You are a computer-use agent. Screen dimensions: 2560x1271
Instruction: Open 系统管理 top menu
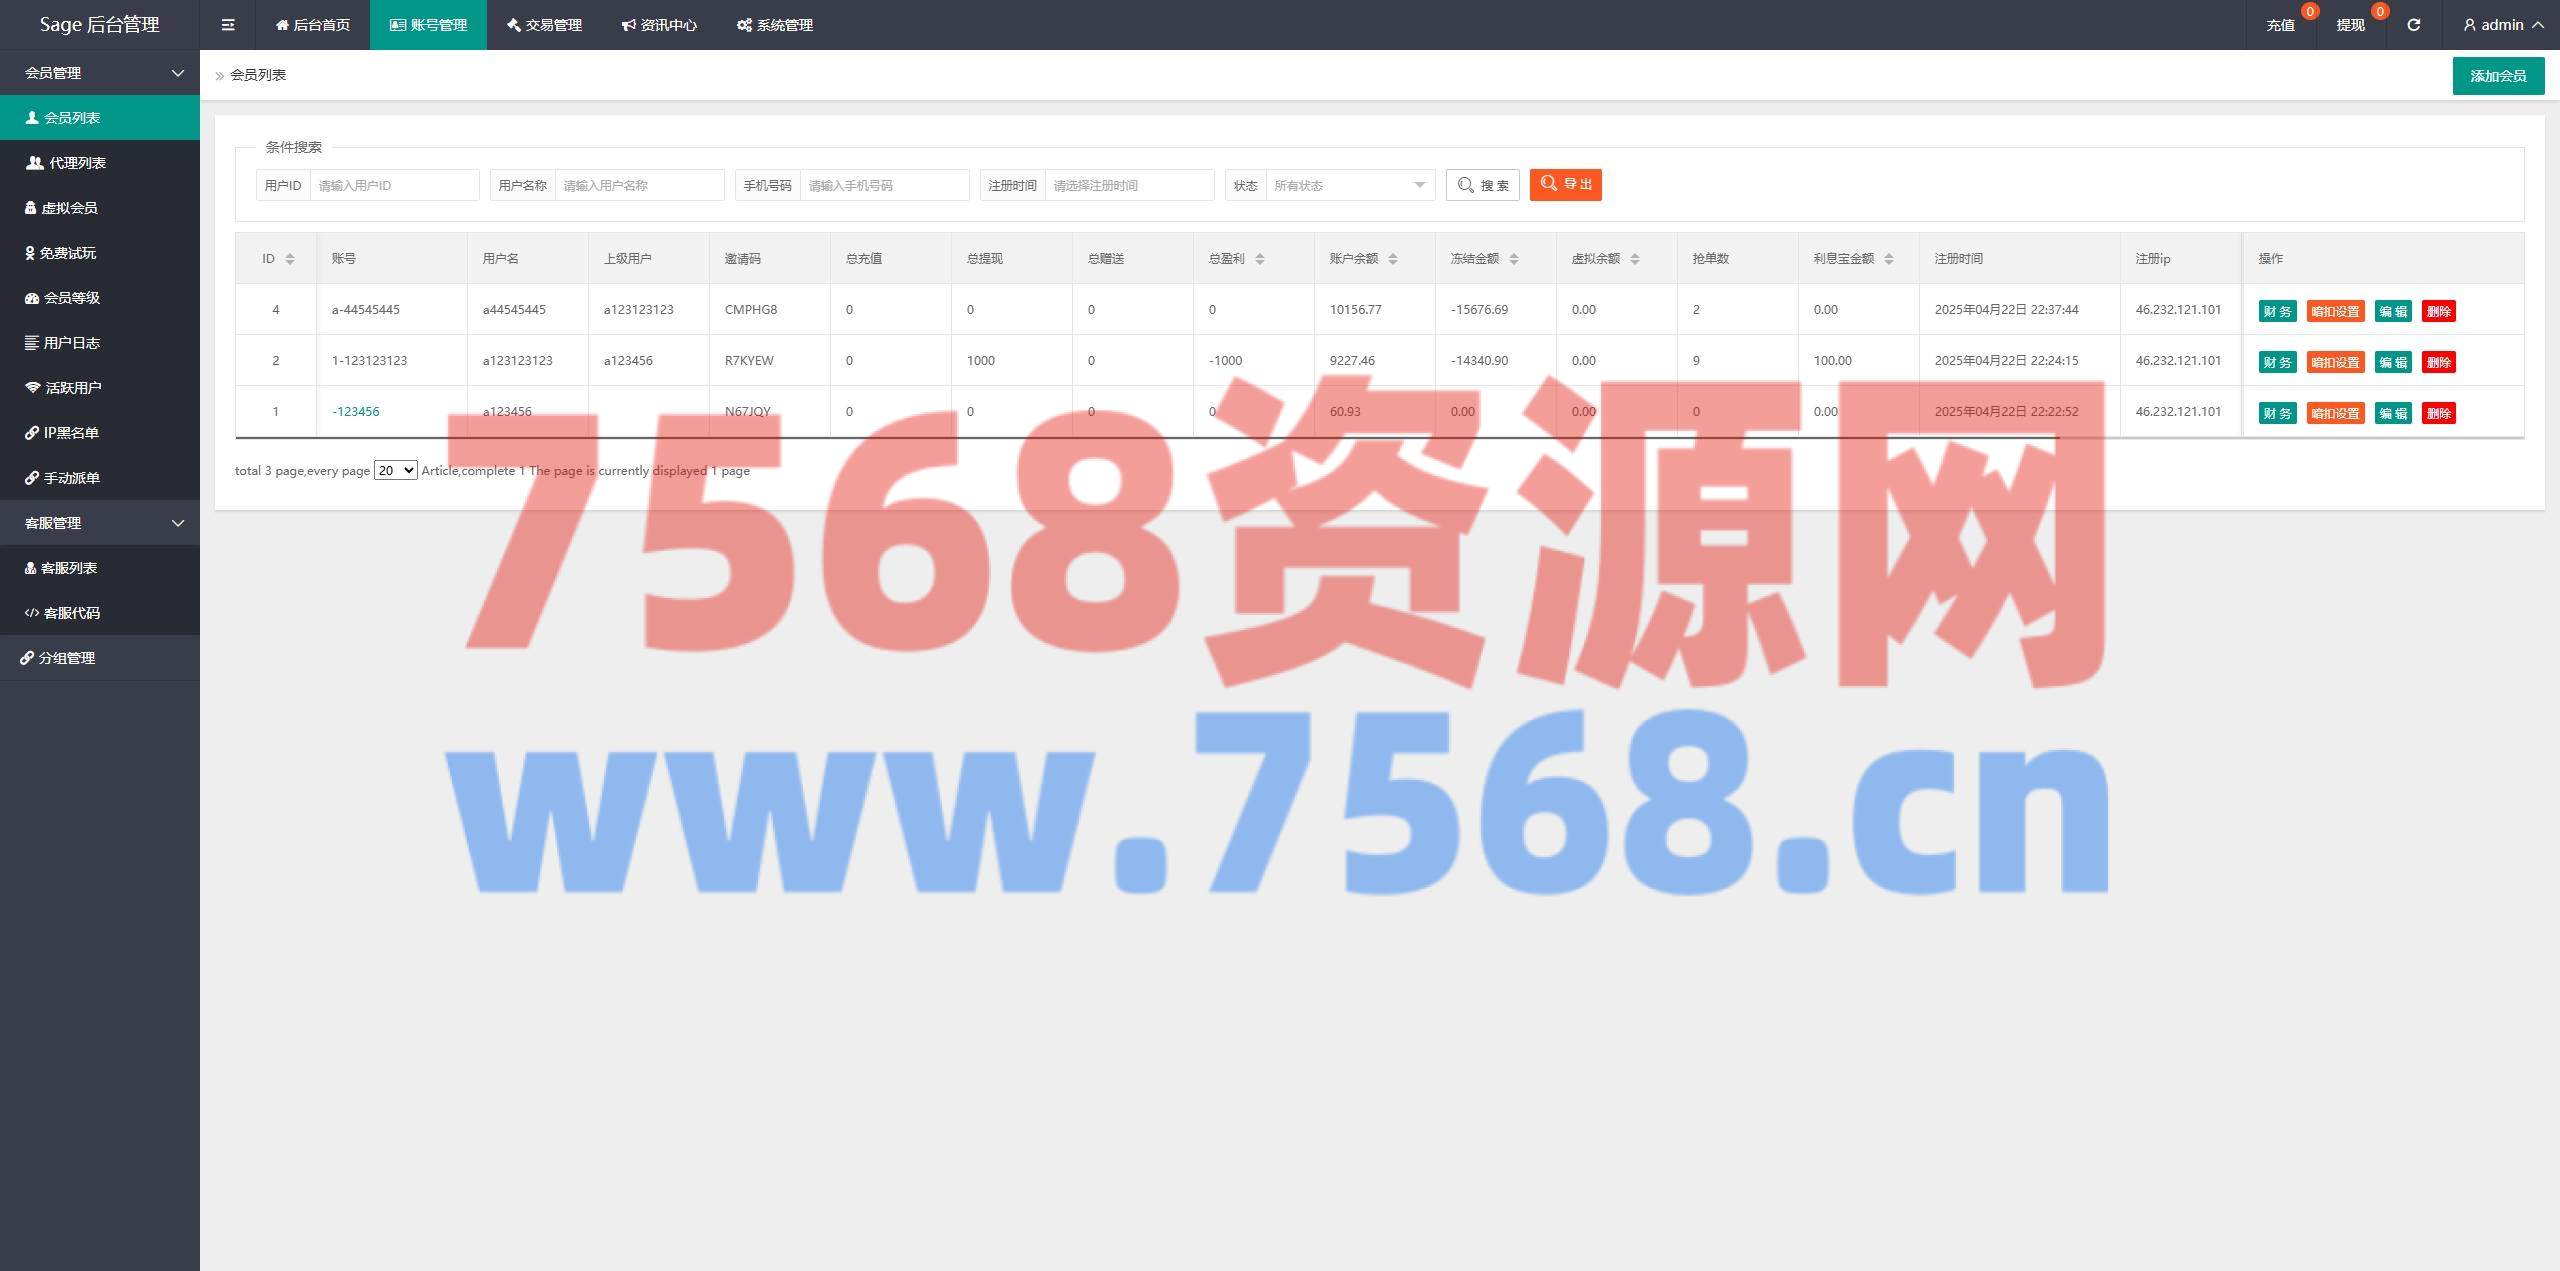click(x=775, y=25)
